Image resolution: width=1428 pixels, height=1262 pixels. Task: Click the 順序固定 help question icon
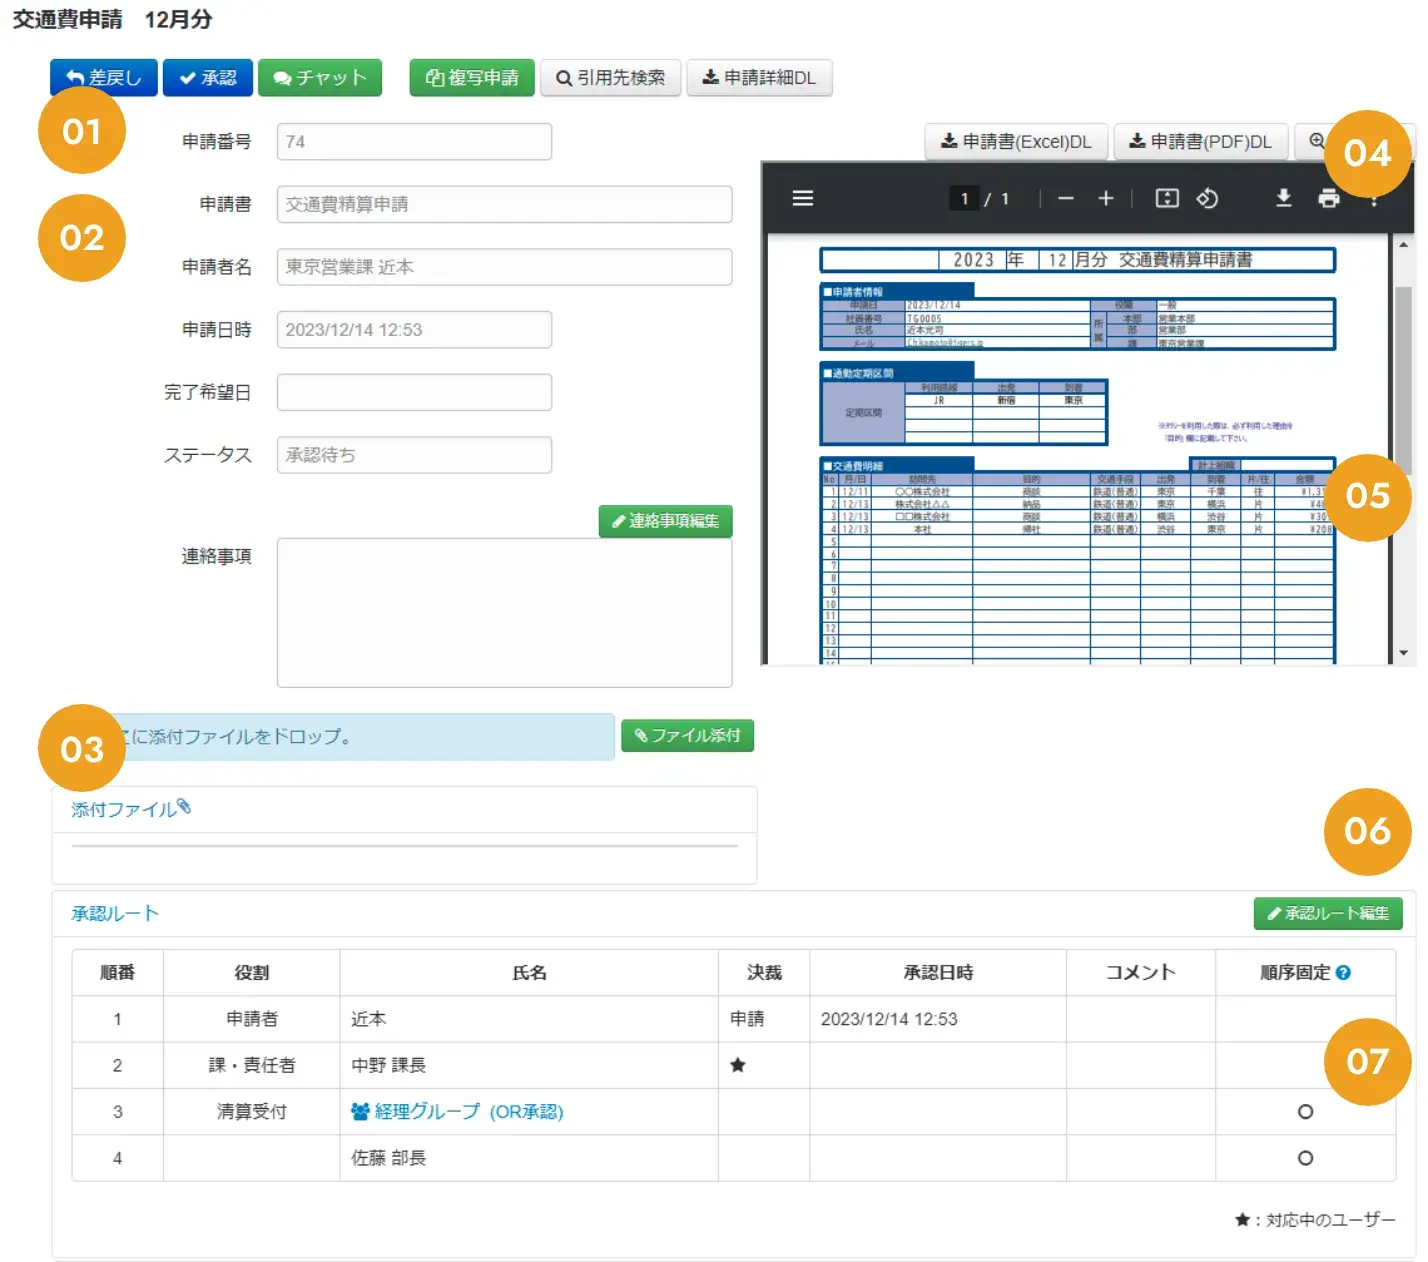(x=1343, y=972)
